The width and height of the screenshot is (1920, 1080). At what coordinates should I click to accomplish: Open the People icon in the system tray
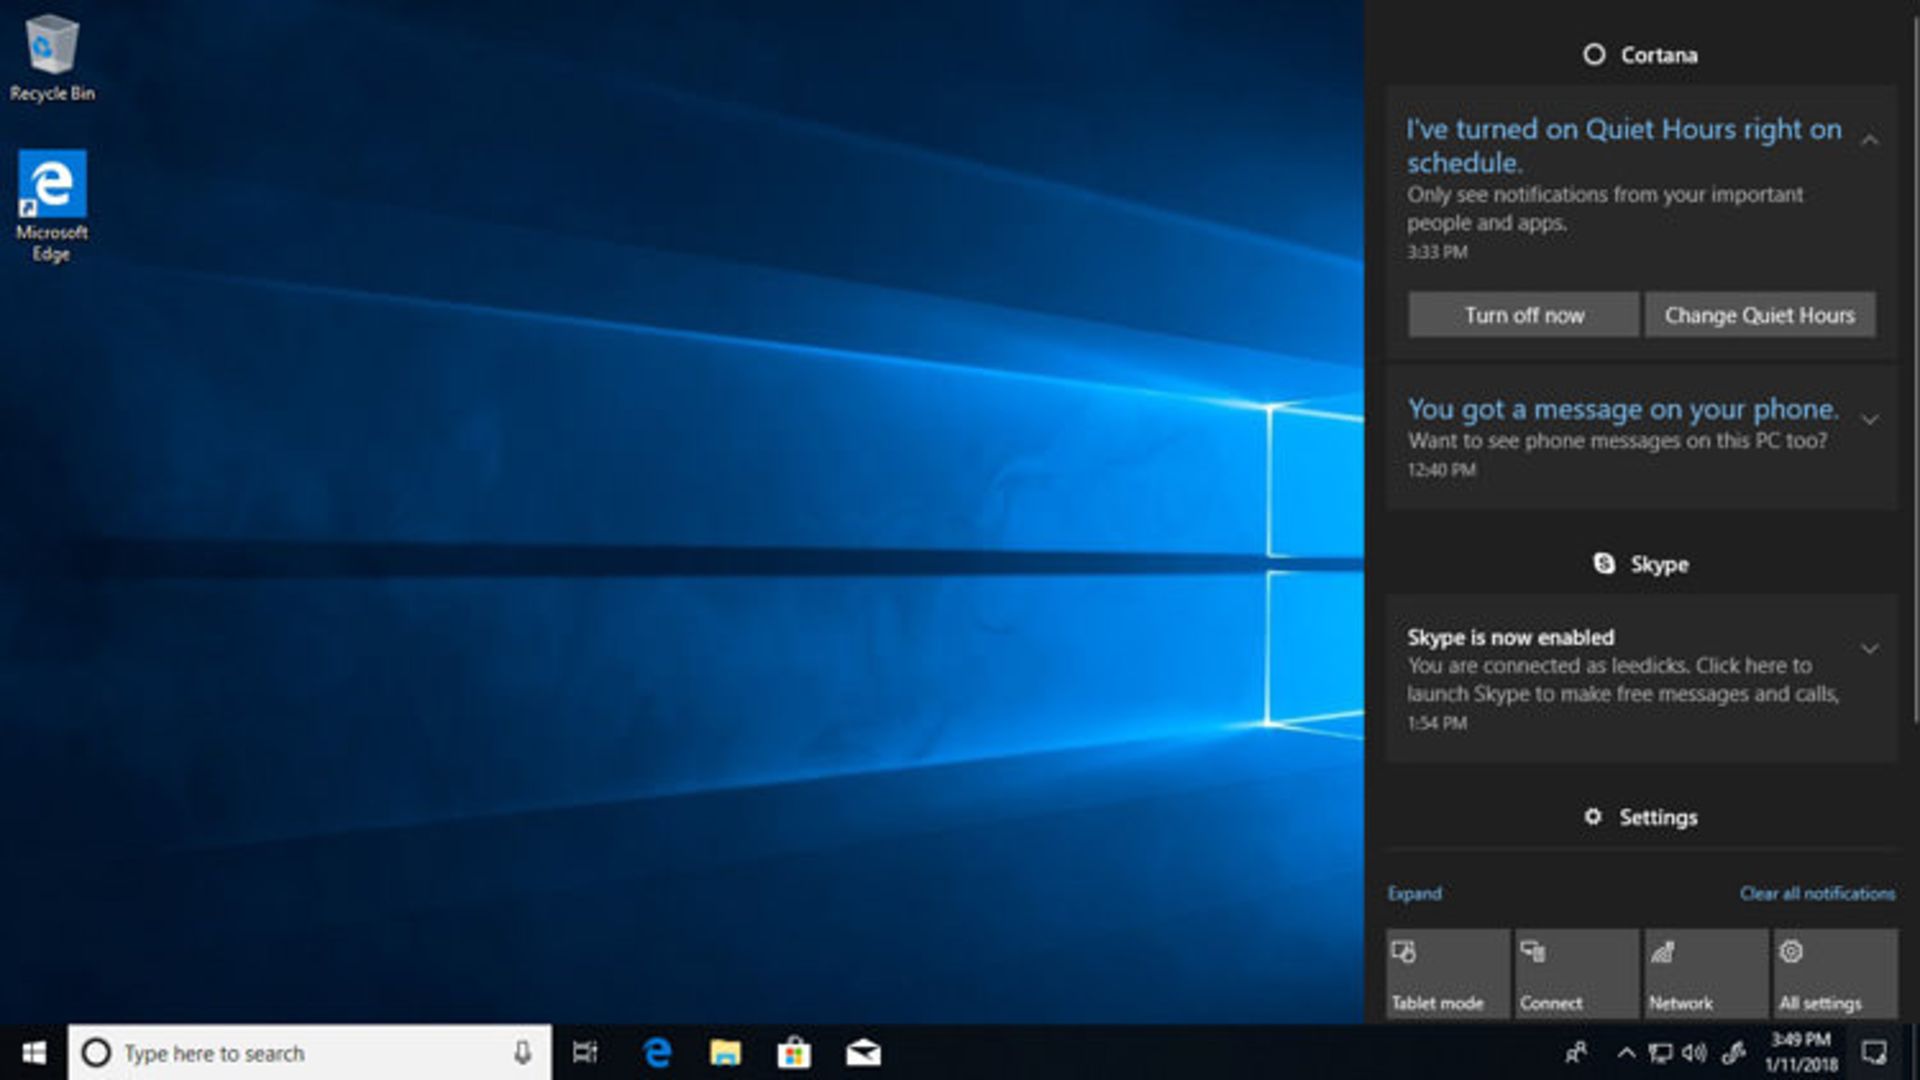tap(1577, 1052)
